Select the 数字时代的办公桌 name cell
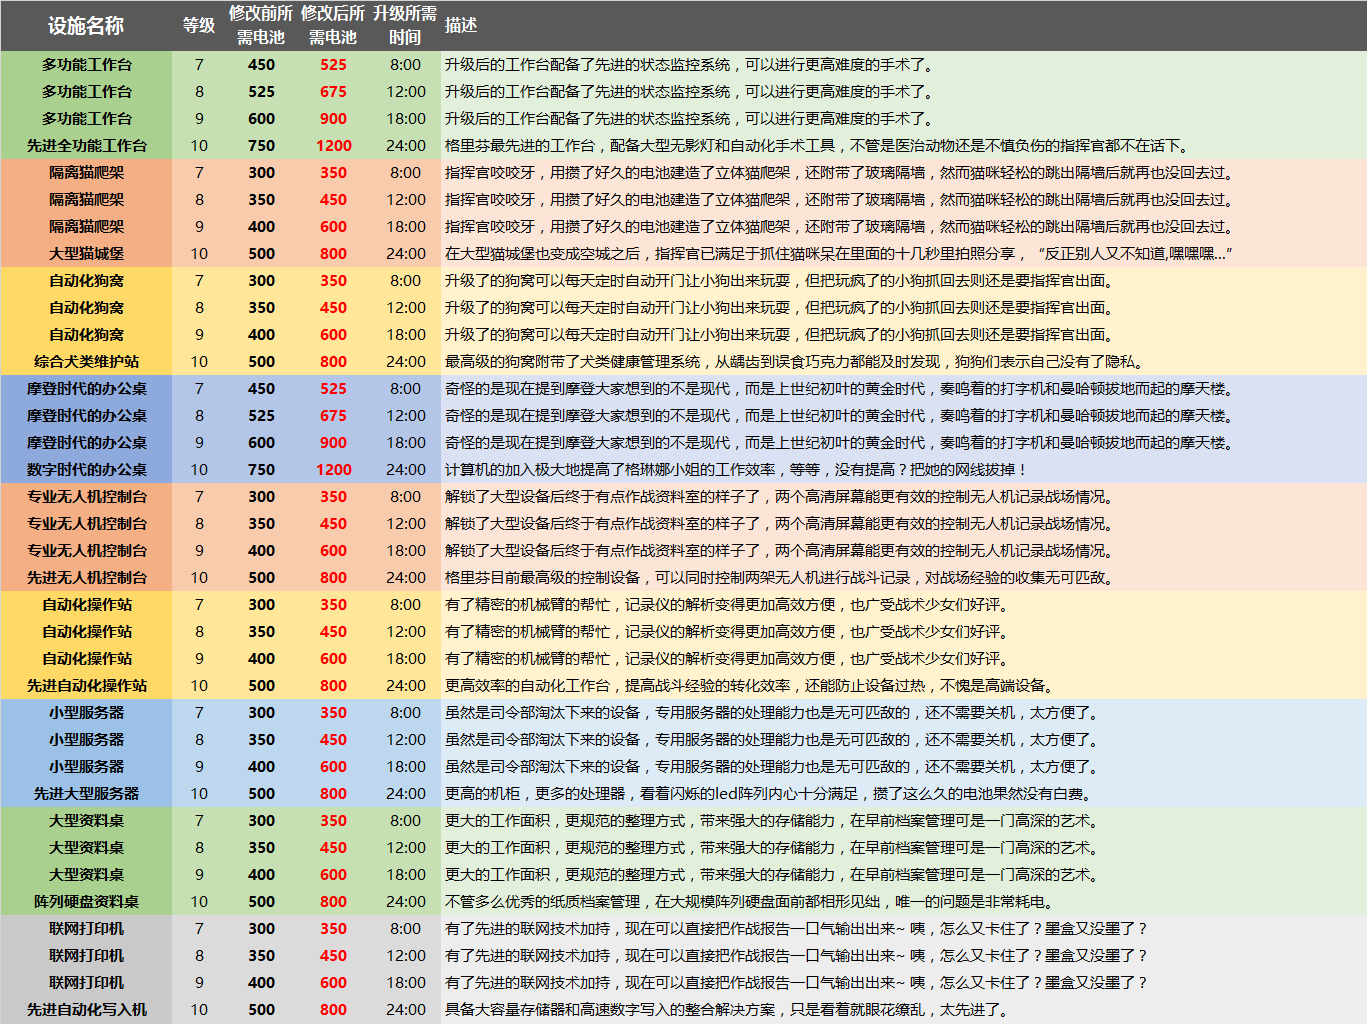The image size is (1367, 1024). coord(87,470)
